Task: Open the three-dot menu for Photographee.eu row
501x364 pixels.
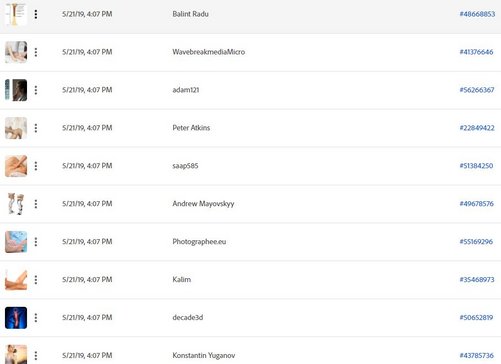Action: (x=36, y=242)
